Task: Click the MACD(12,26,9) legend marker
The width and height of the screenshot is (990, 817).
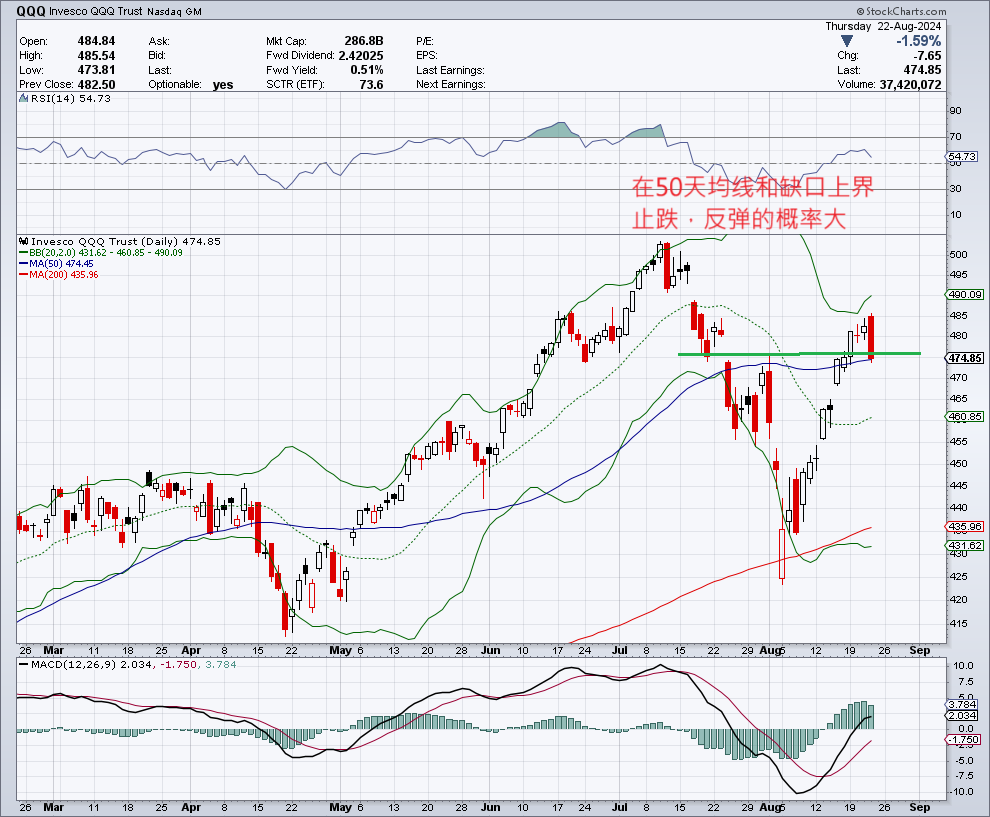Action: tap(24, 663)
